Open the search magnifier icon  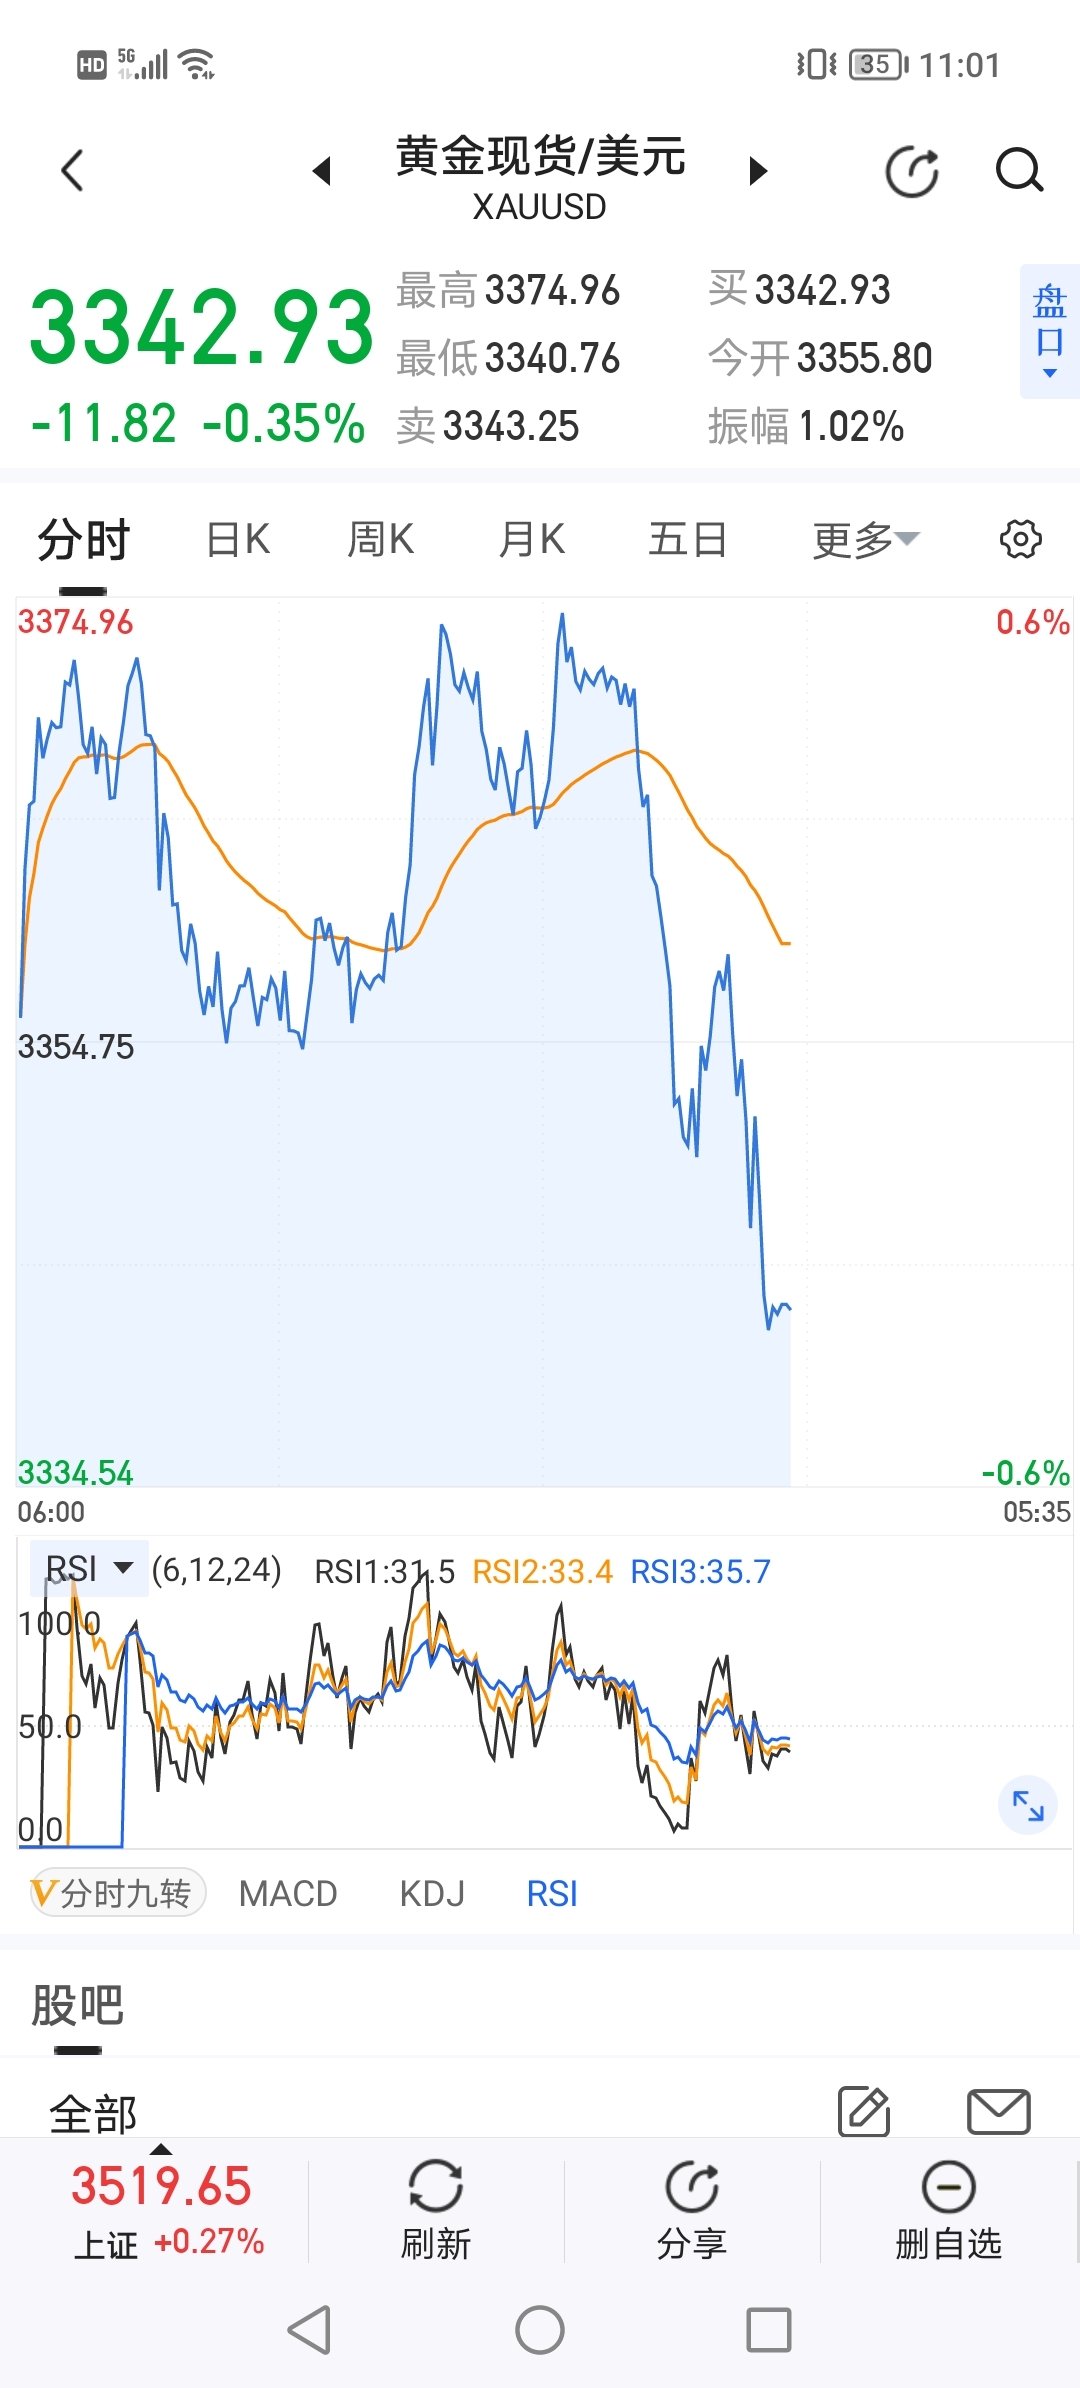click(x=1019, y=171)
